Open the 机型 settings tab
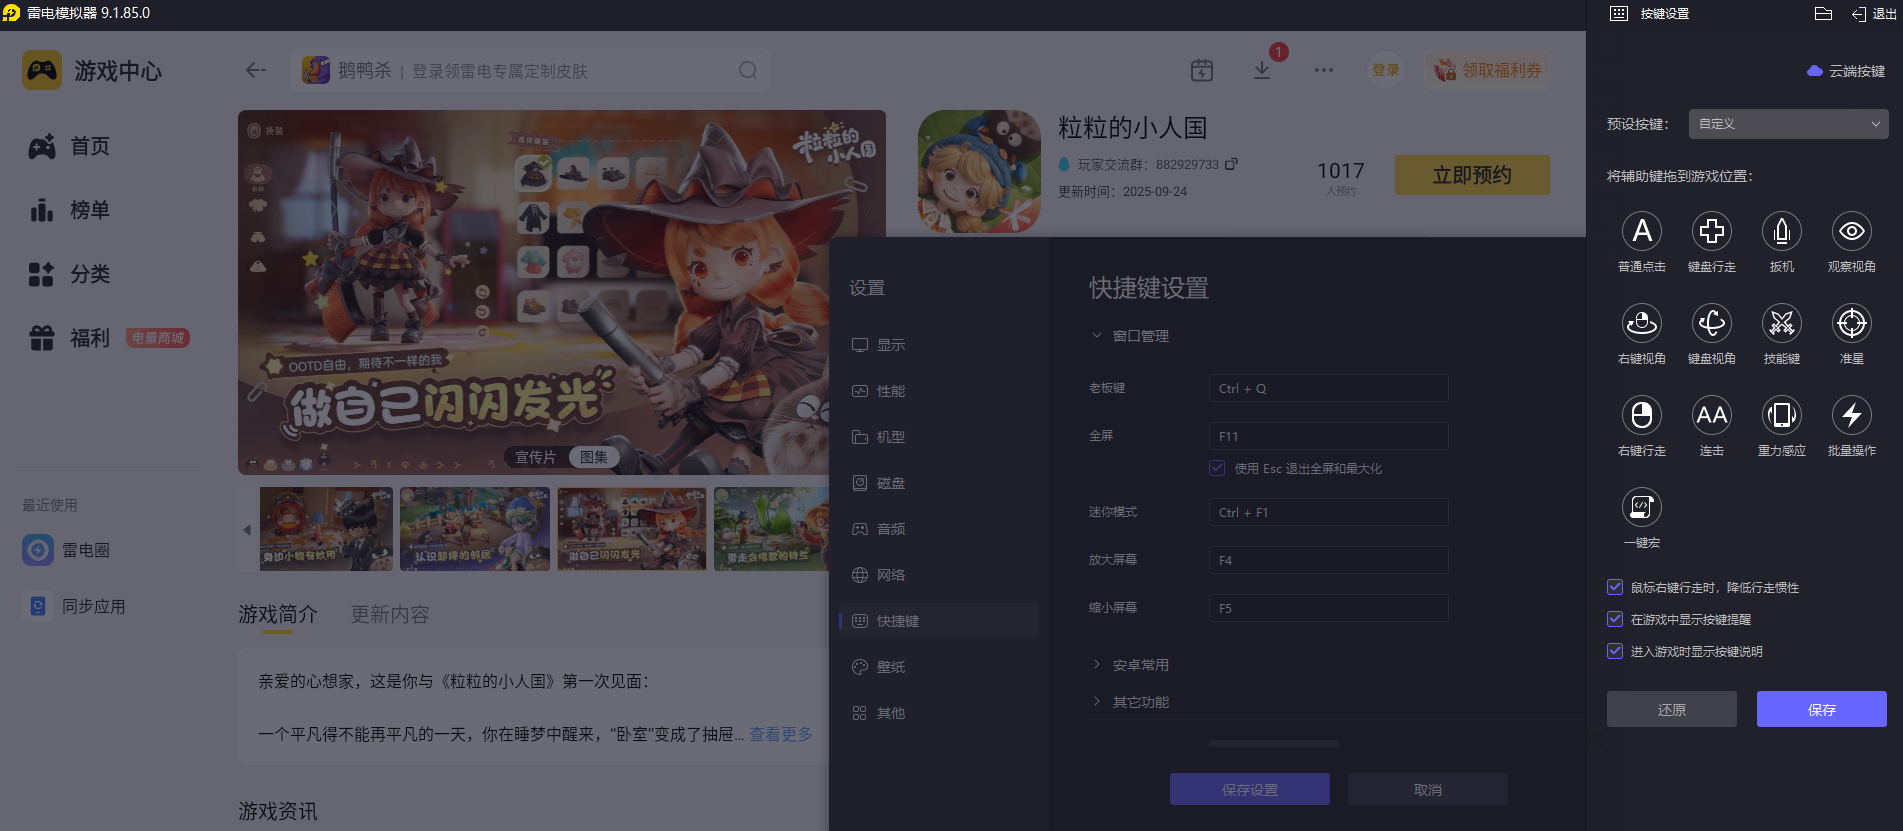 tap(939, 437)
